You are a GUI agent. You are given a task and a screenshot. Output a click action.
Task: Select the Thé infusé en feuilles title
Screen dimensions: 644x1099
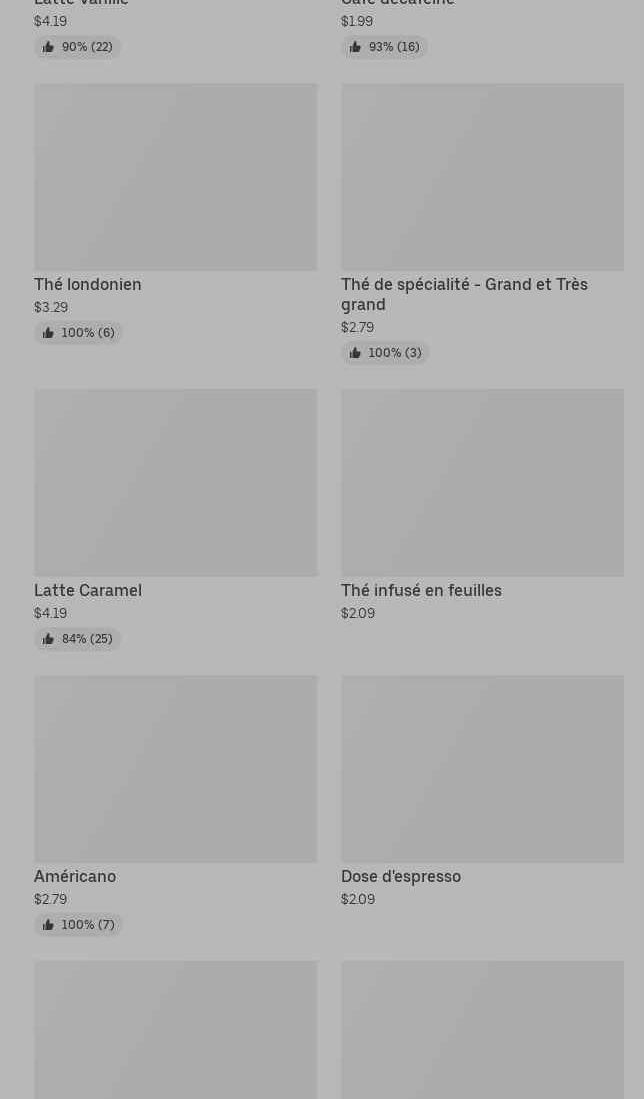(x=421, y=591)
